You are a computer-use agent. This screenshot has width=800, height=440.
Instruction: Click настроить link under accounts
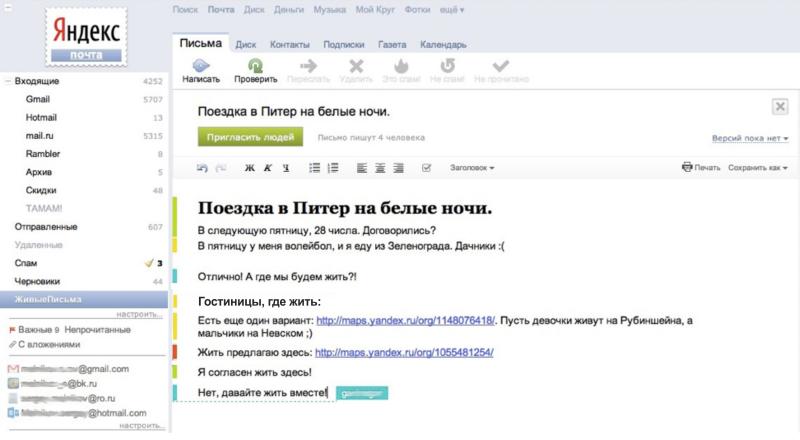142,425
